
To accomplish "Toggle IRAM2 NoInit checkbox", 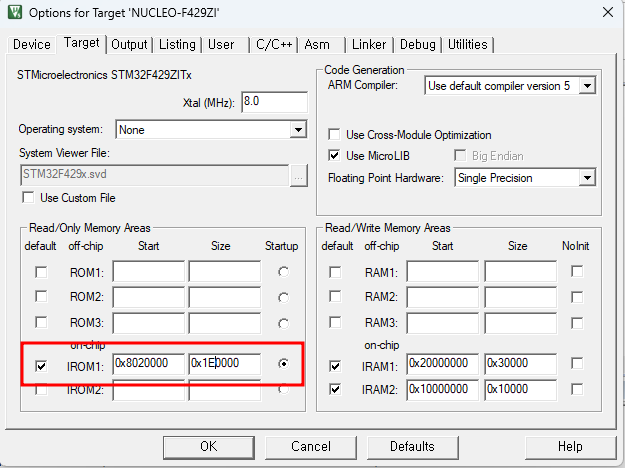I will (577, 389).
